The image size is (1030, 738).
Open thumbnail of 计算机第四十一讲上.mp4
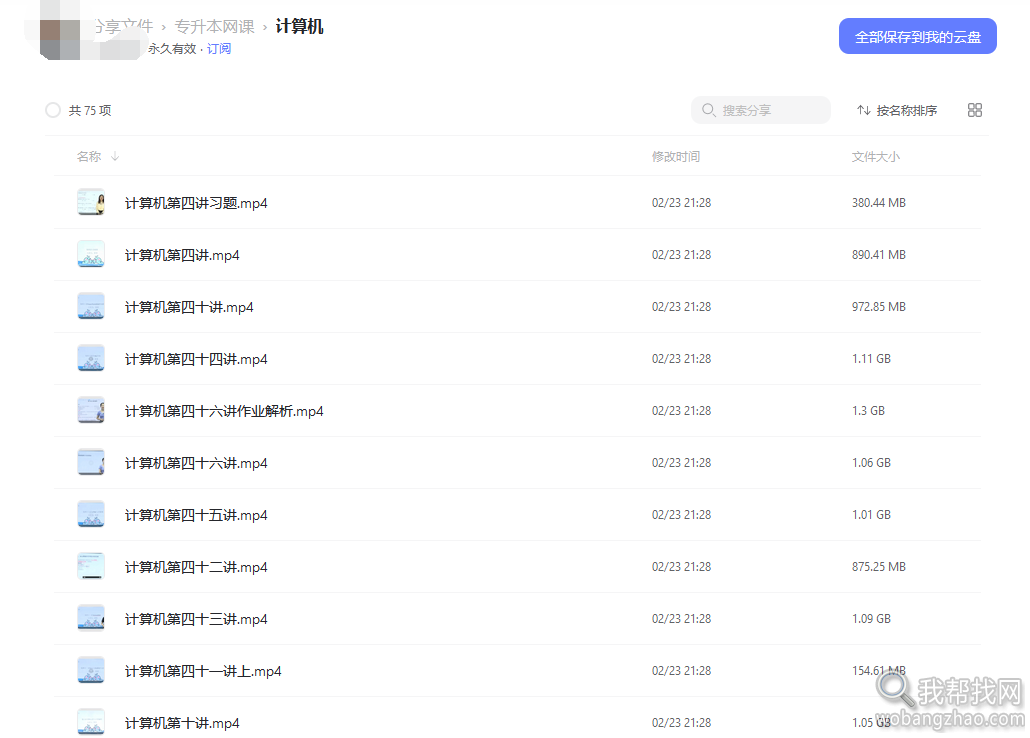(x=91, y=670)
